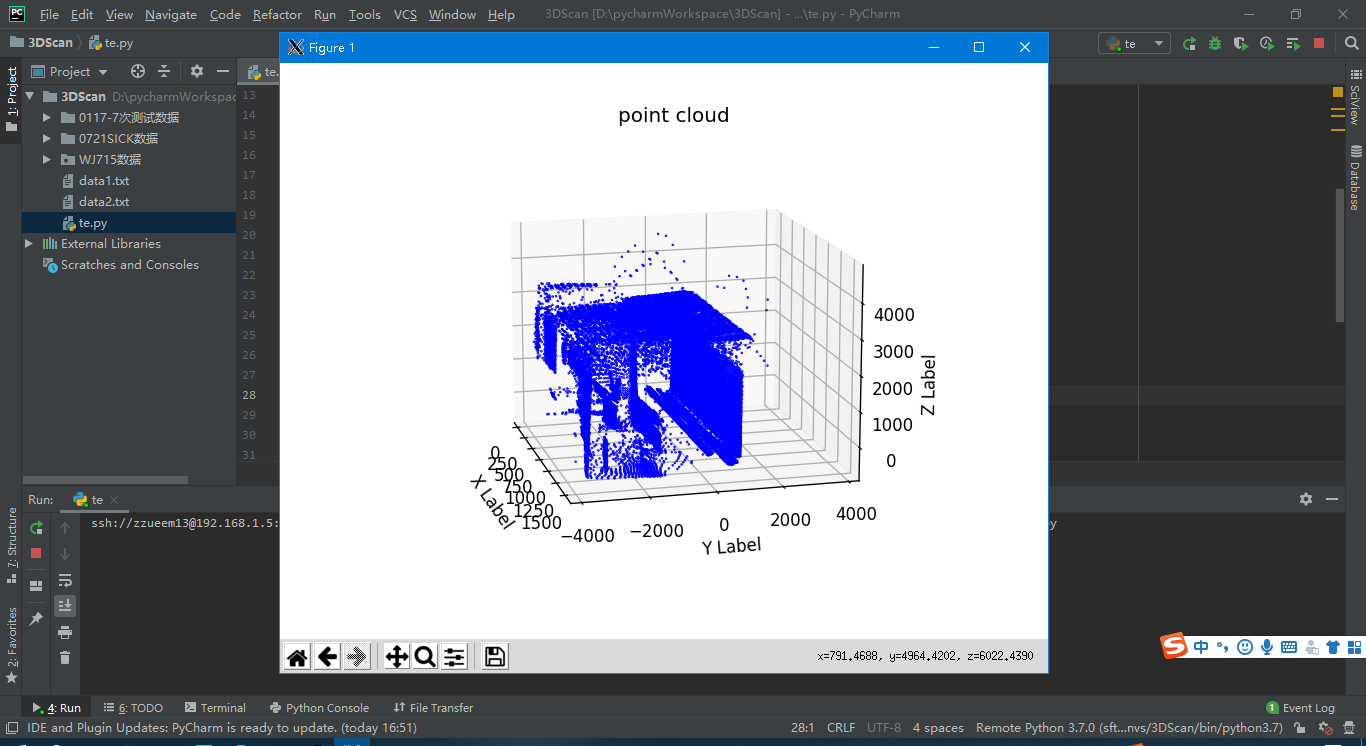Rerun 'te' from the main toolbar

(x=1189, y=43)
